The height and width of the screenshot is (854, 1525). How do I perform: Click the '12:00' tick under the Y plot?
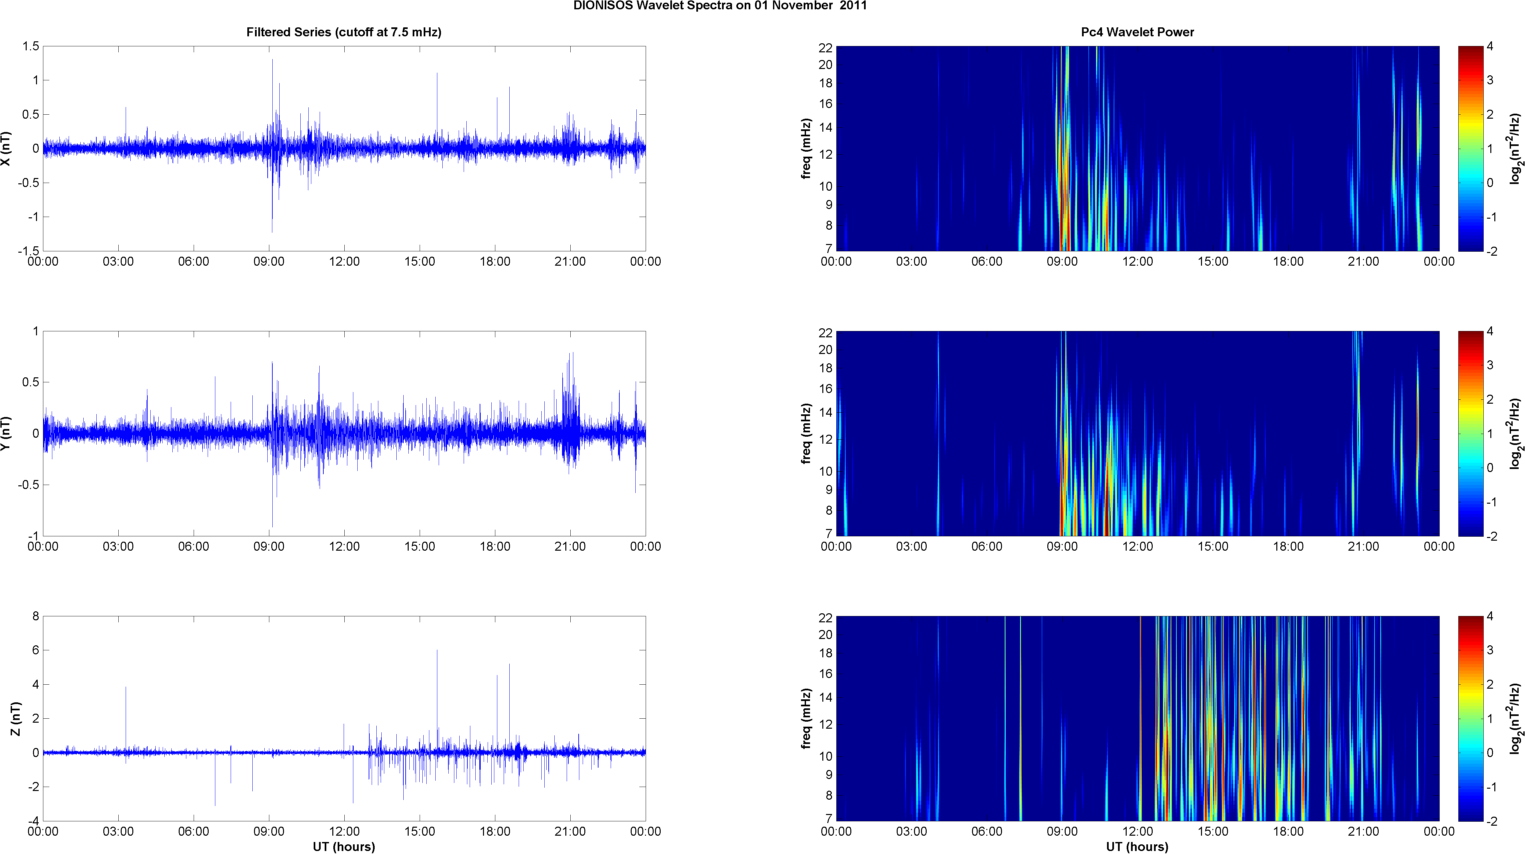point(344,547)
